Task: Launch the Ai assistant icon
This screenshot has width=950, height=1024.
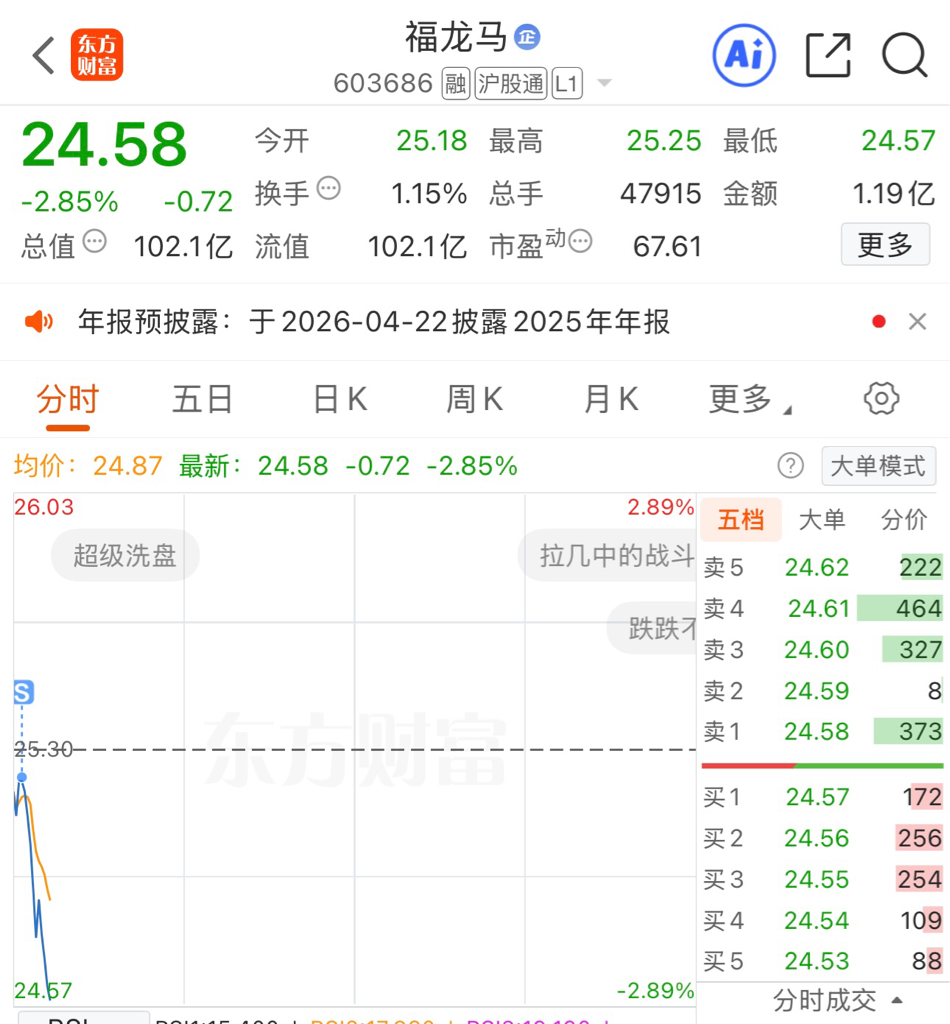Action: pyautogui.click(x=744, y=56)
